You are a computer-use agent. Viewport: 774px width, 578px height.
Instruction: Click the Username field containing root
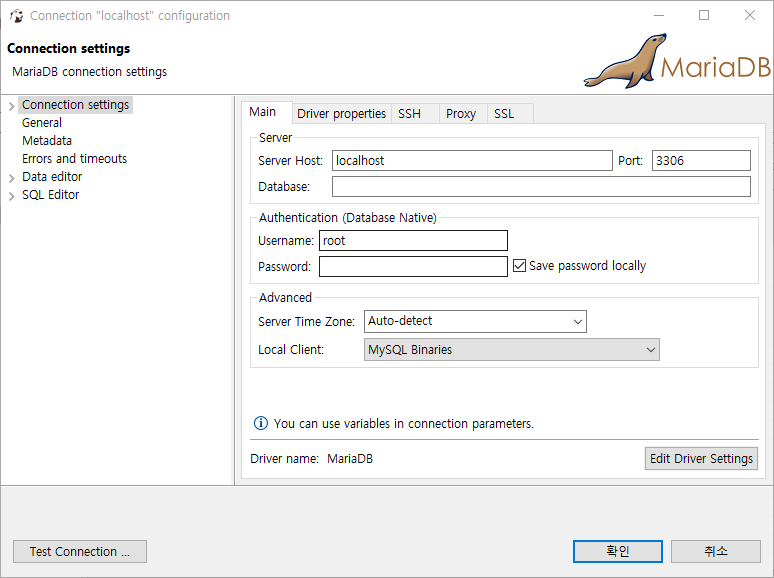(413, 240)
